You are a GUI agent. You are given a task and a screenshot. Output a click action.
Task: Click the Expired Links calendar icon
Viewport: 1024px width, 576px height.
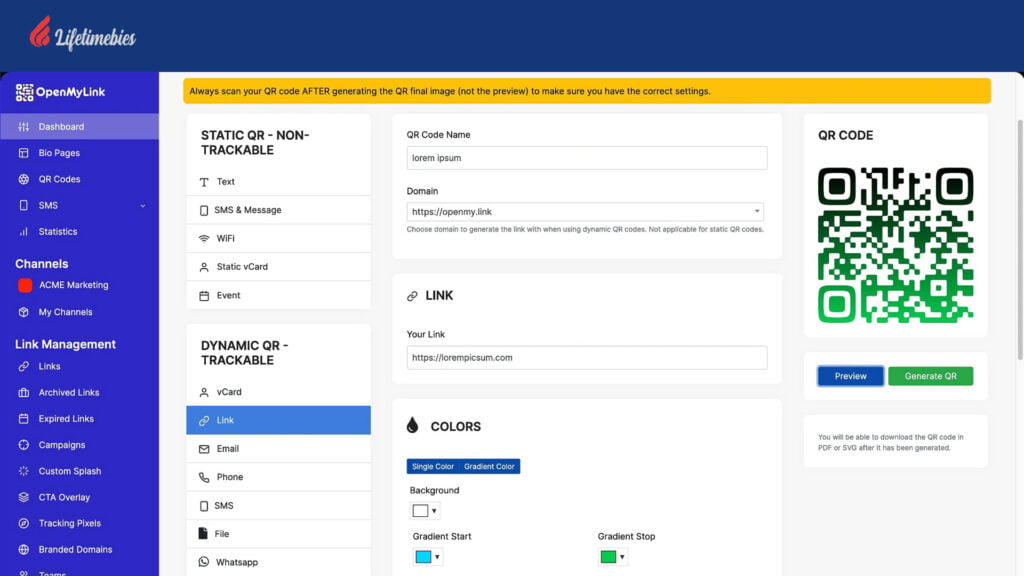(24, 419)
